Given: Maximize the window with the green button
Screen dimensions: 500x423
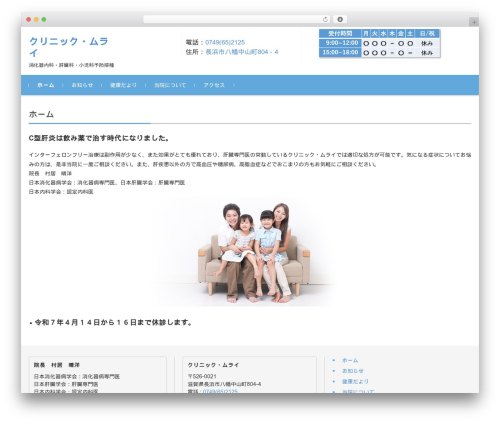Looking at the screenshot, I should (44, 19).
